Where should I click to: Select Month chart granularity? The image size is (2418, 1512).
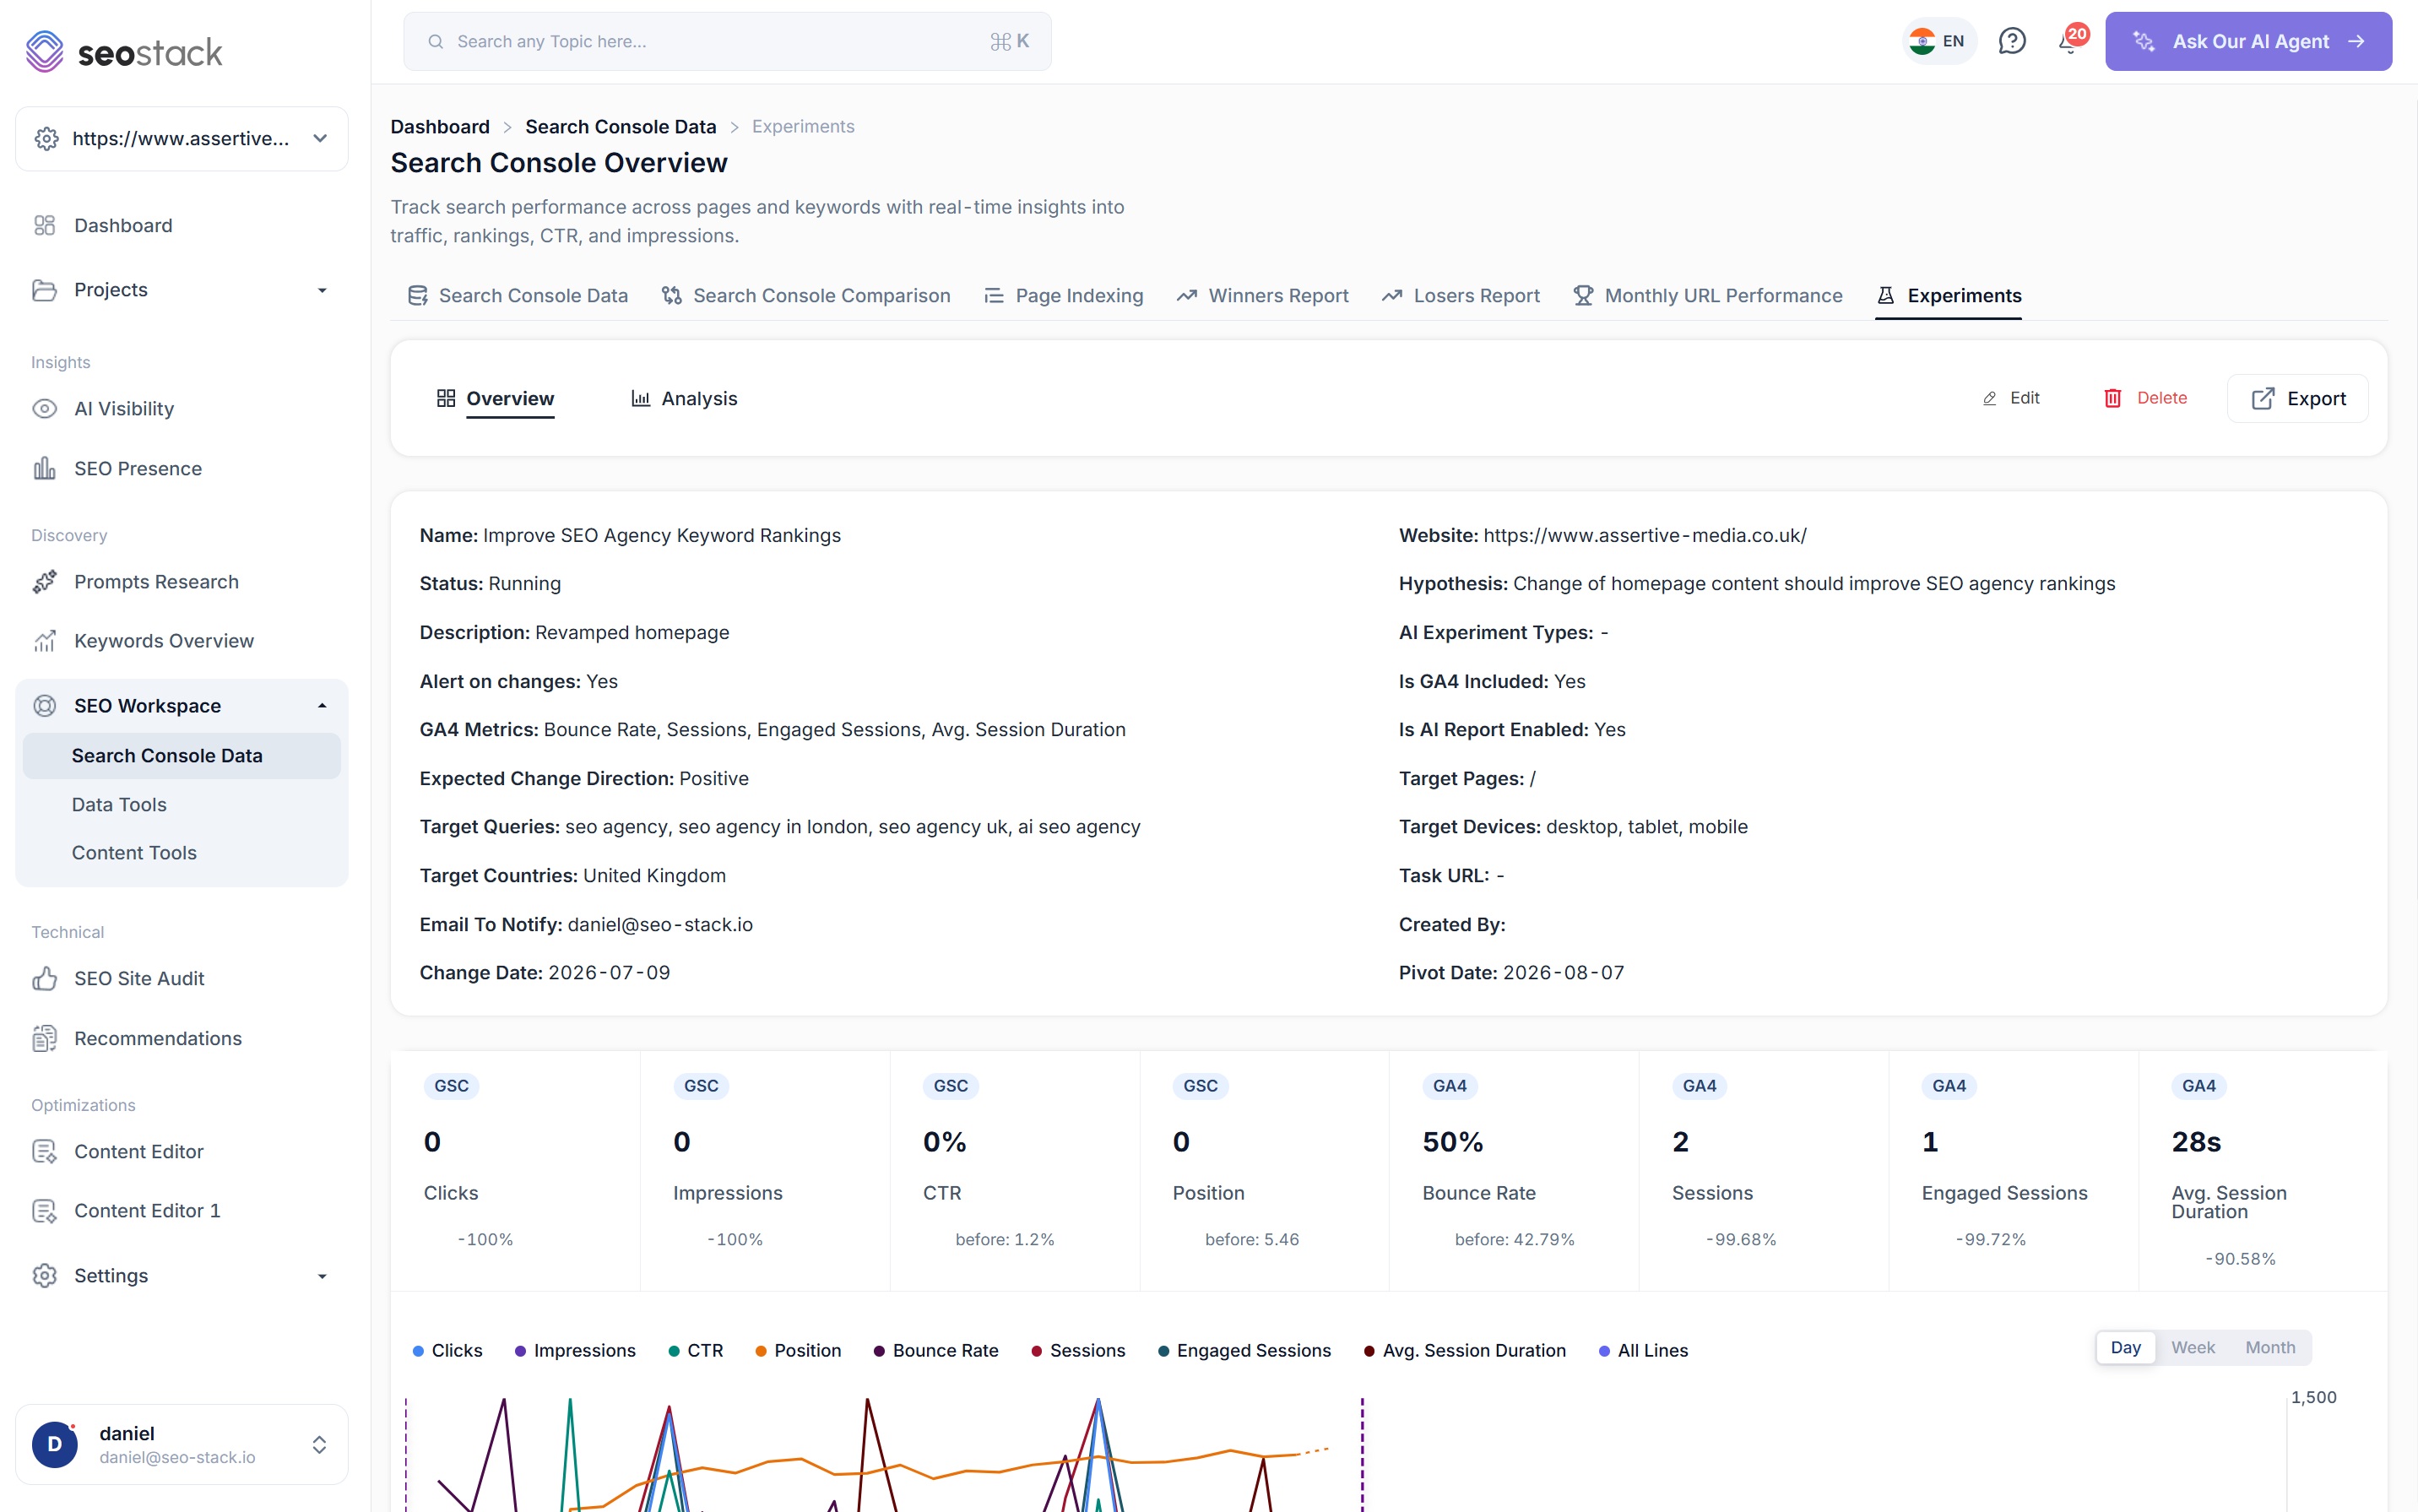pyautogui.click(x=2270, y=1348)
